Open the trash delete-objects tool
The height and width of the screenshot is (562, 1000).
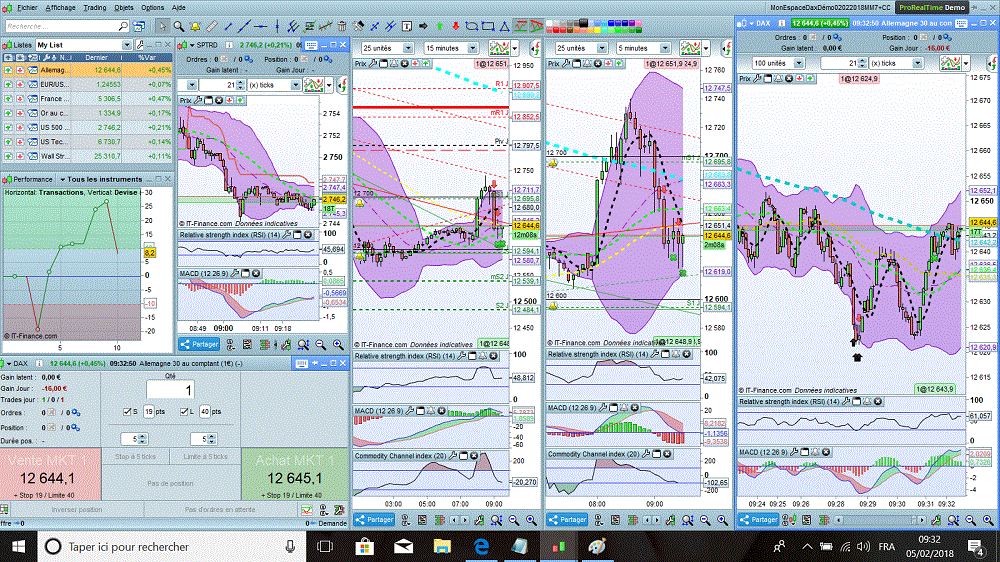point(342,26)
